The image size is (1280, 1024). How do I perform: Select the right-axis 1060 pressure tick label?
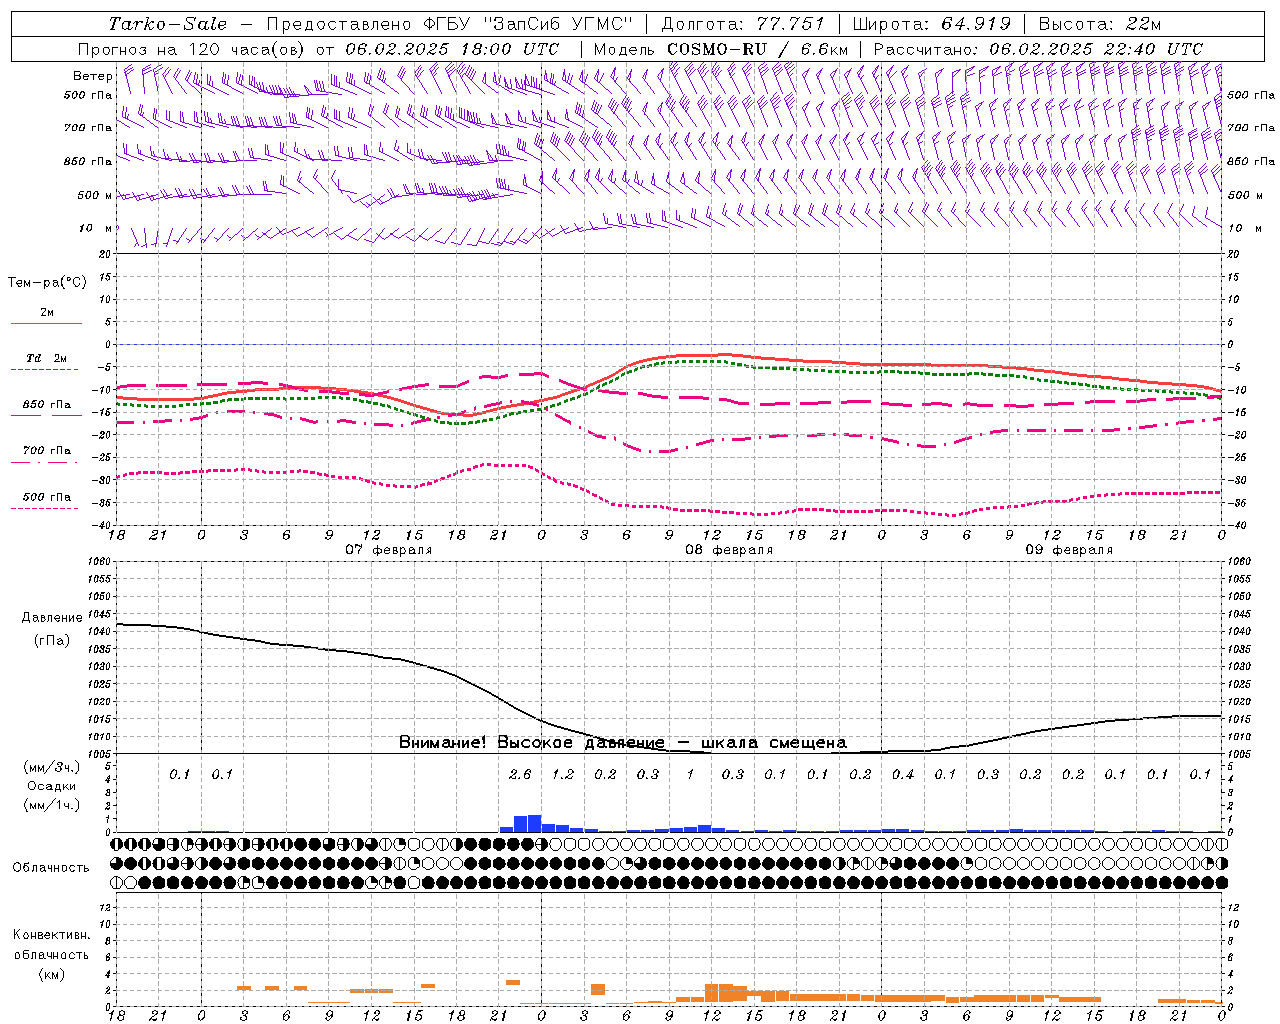1239,561
